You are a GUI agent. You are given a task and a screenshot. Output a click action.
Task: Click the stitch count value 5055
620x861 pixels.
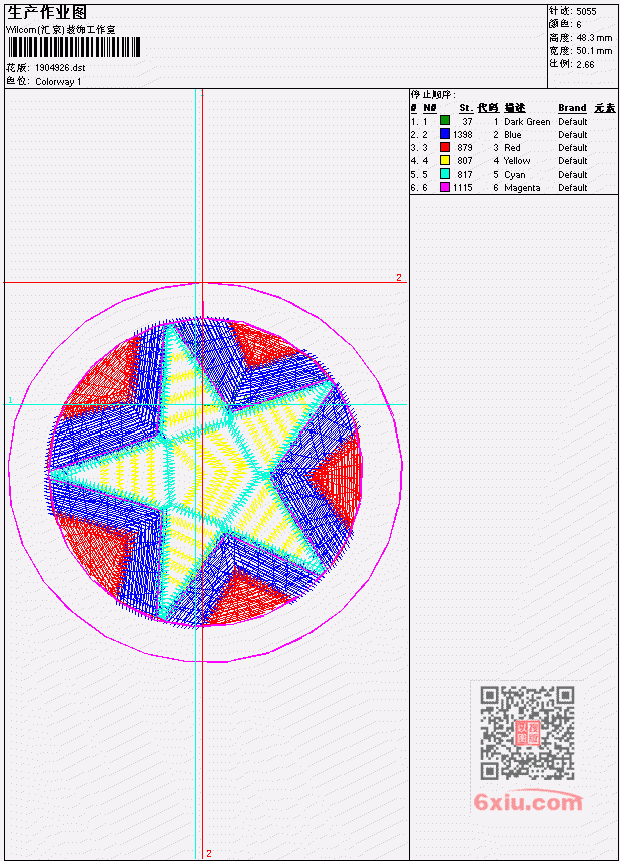(586, 12)
